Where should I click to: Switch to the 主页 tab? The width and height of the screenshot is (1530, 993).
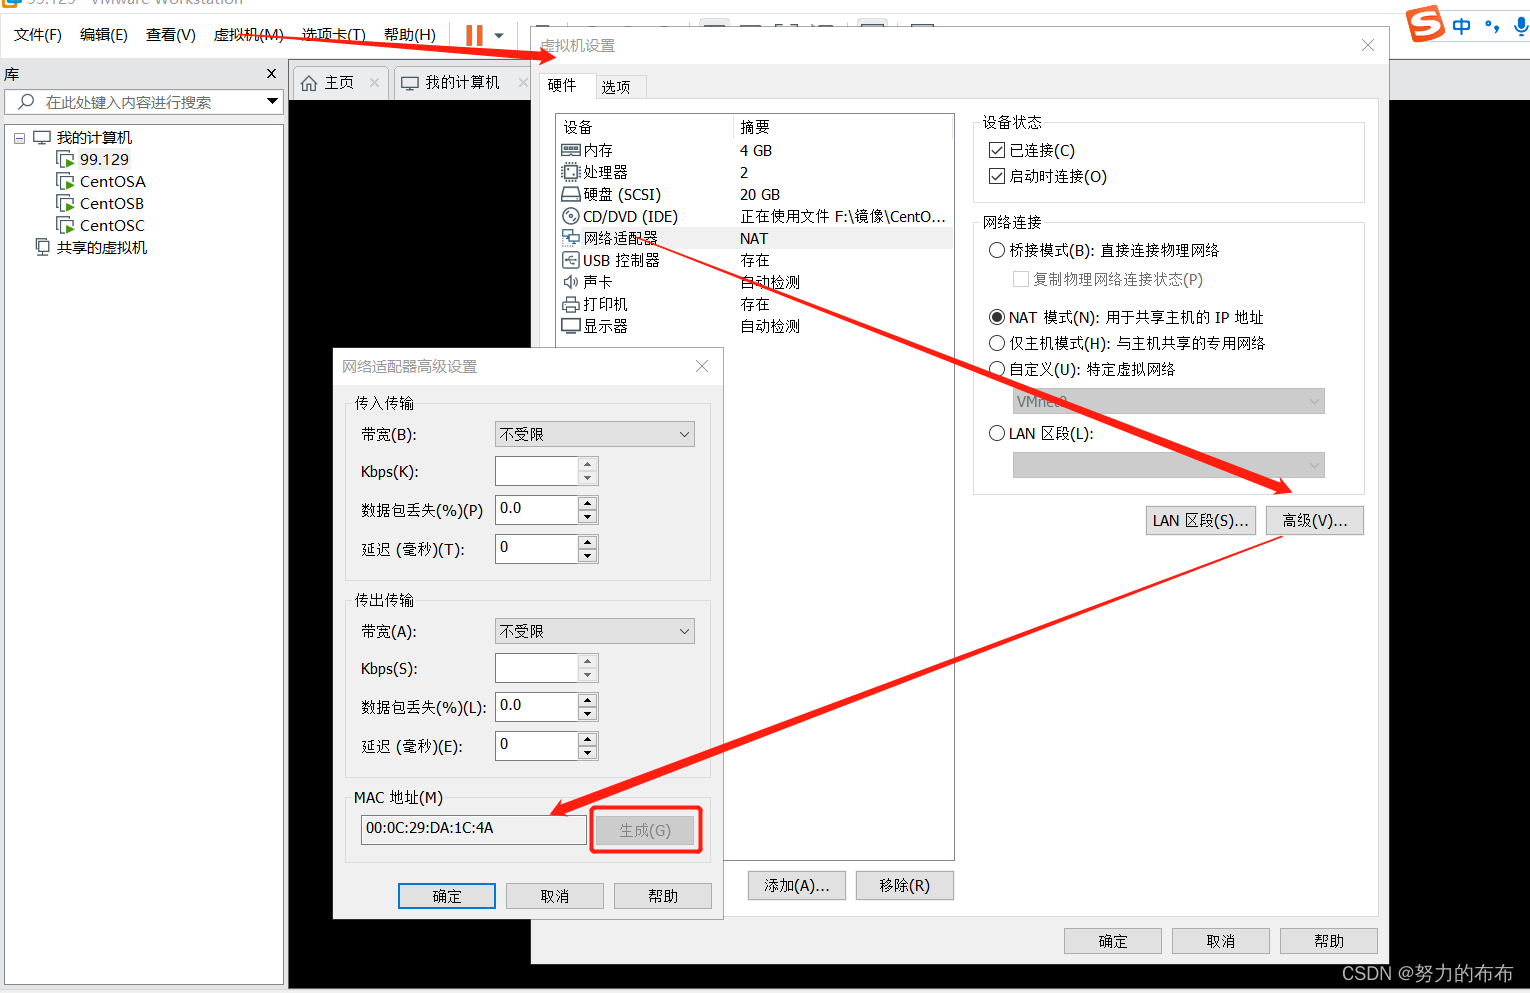[x=339, y=82]
